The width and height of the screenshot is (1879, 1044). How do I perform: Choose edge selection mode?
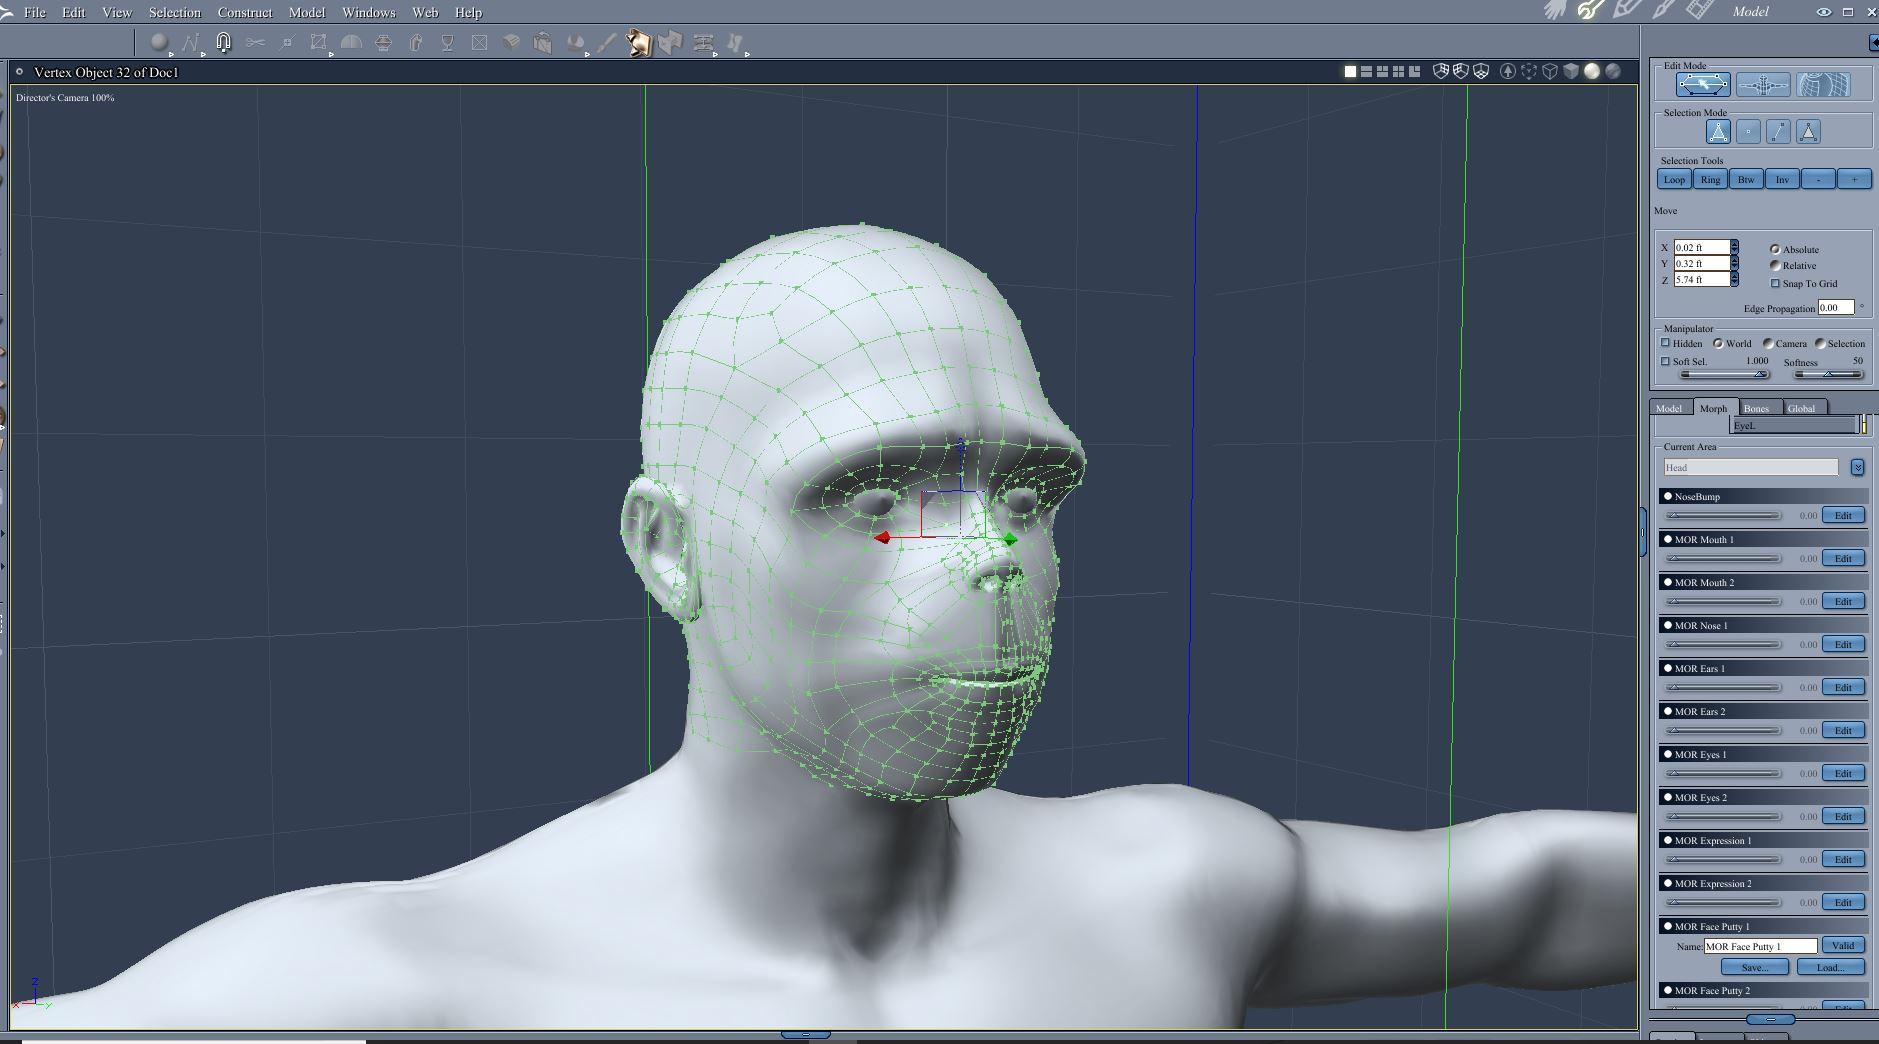point(1778,131)
